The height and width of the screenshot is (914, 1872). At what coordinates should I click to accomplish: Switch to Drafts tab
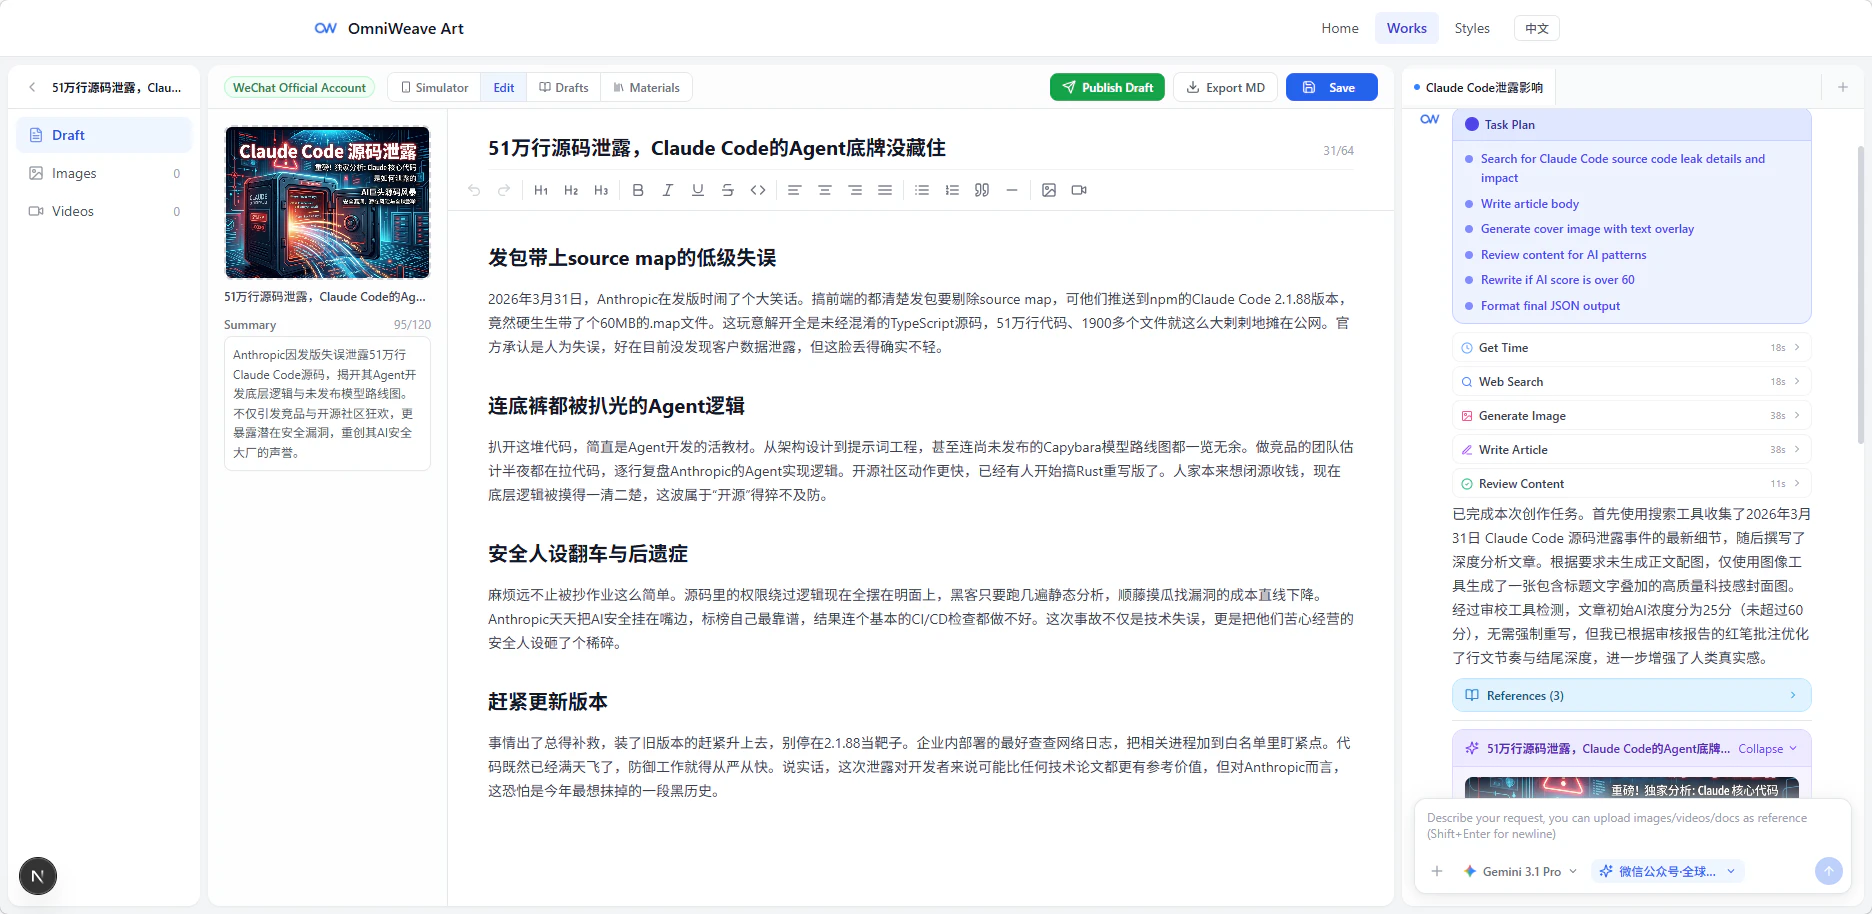(564, 88)
